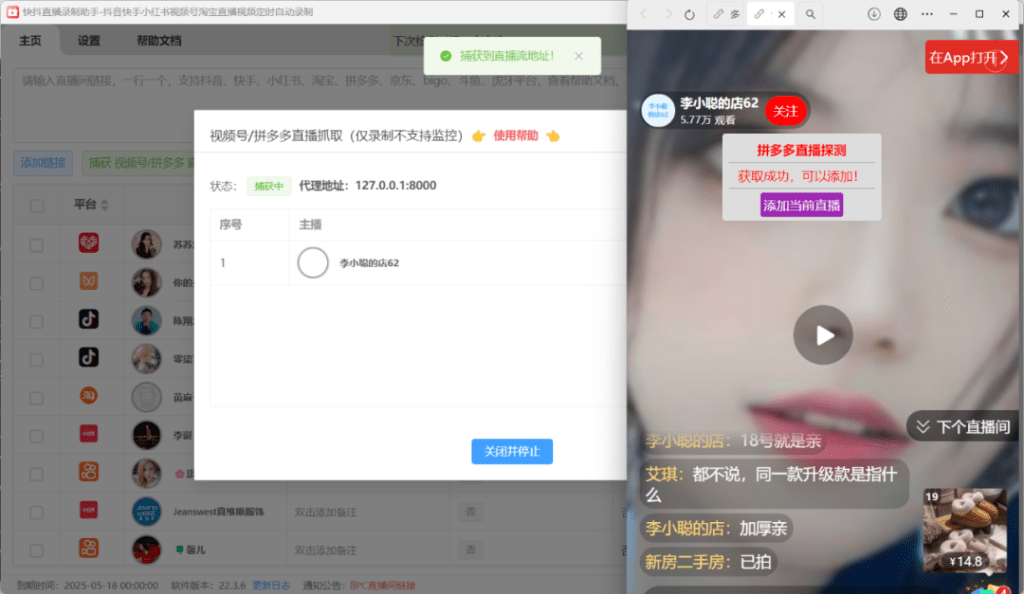Reload the live stream browser page
1024x594 pixels.
[690, 14]
